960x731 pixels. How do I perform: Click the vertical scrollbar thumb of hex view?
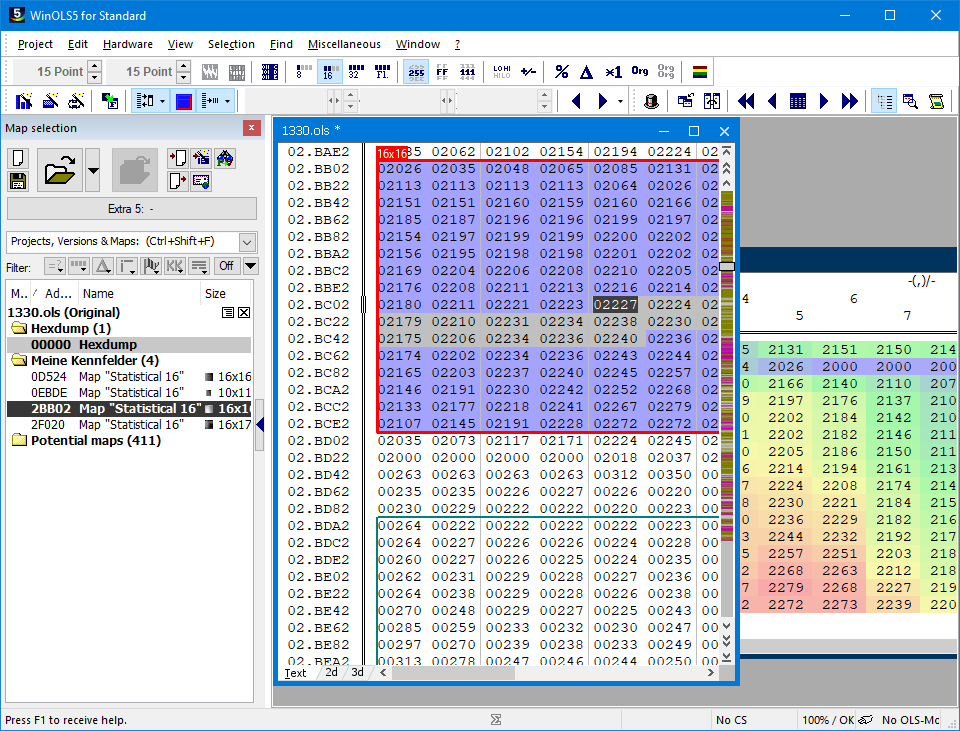point(727,267)
